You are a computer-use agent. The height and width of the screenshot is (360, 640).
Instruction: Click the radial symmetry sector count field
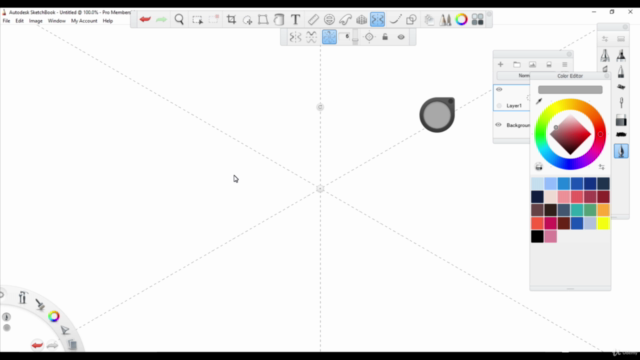[344, 37]
